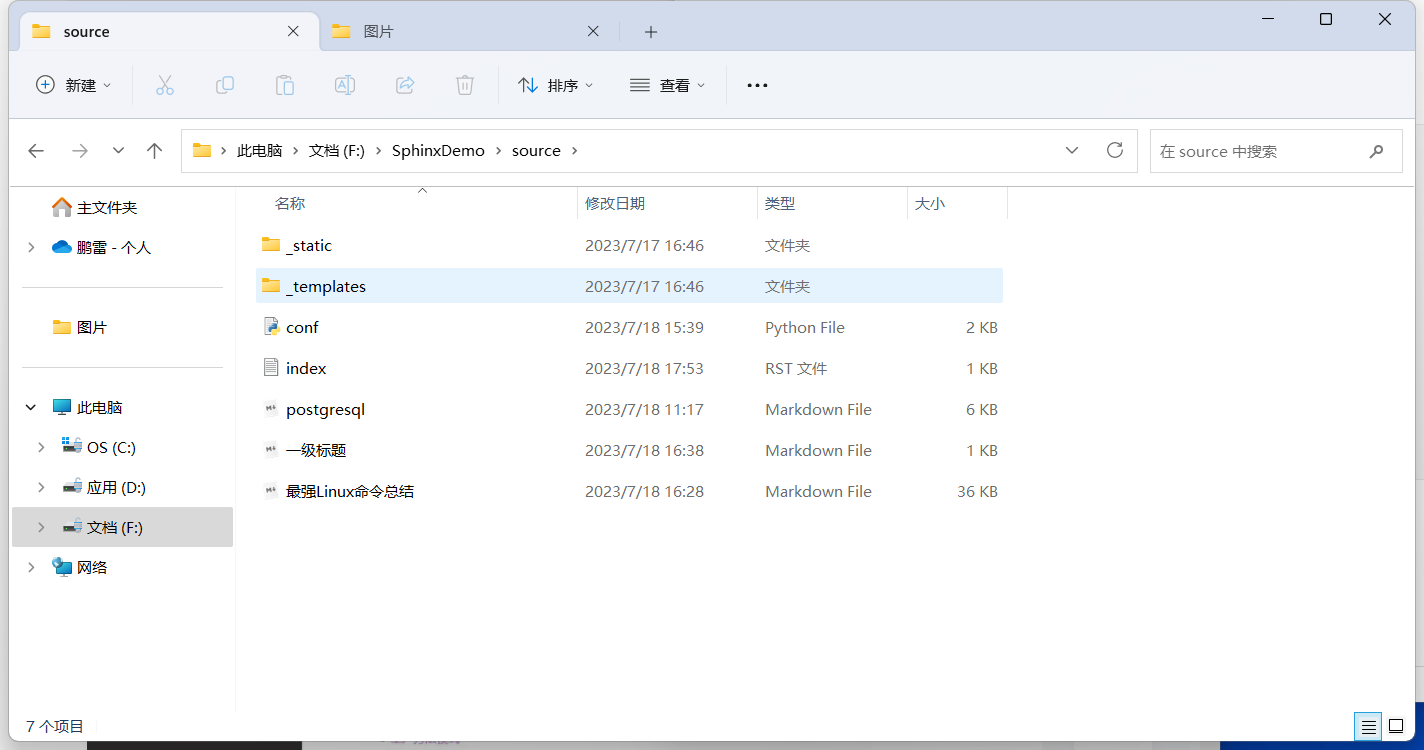This screenshot has width=1424, height=750.
Task: Sort by 修改日期 column header
Action: pos(615,203)
